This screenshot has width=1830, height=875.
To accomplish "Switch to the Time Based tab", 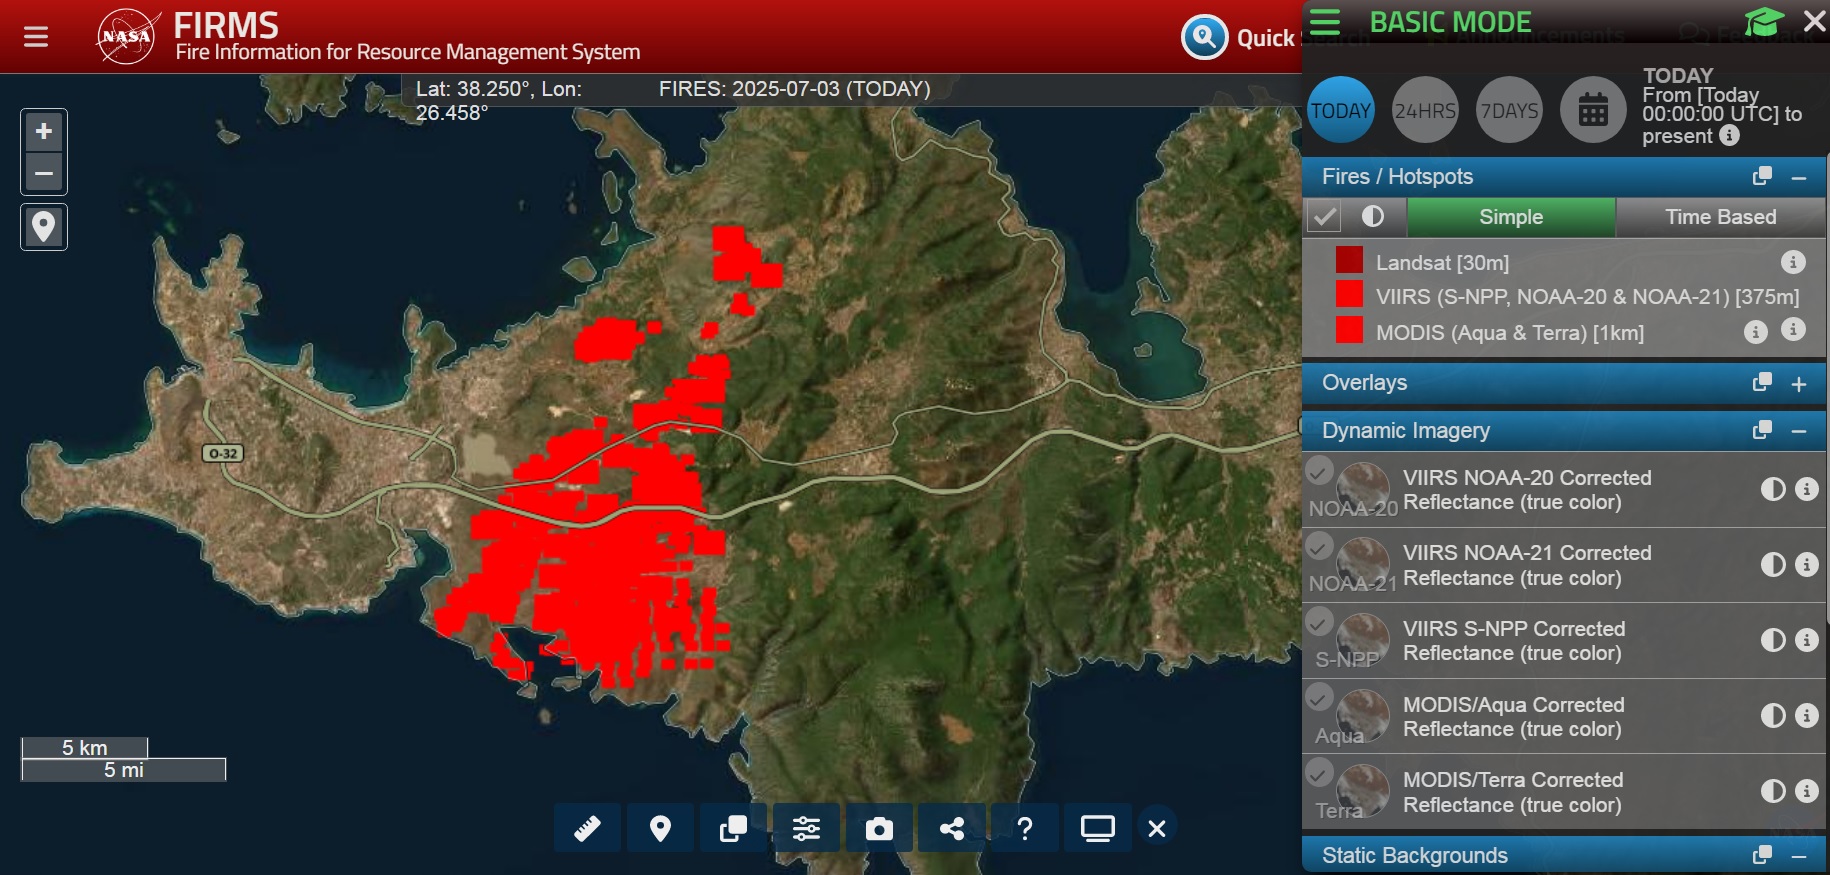I will (x=1720, y=217).
